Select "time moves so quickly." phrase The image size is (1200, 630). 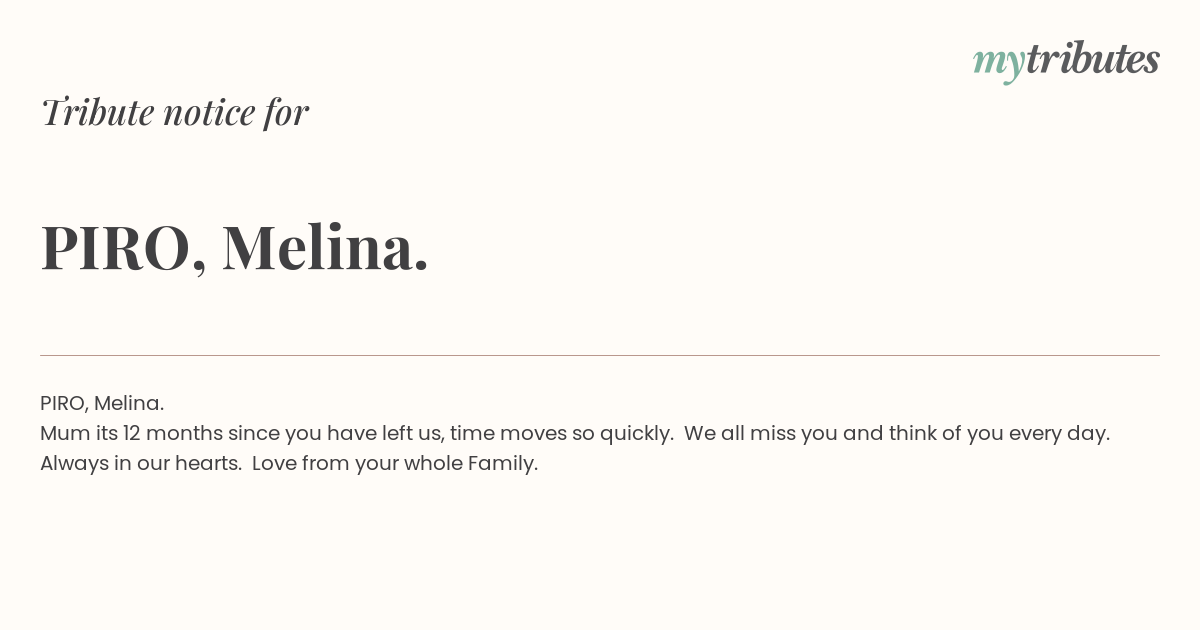tap(562, 434)
